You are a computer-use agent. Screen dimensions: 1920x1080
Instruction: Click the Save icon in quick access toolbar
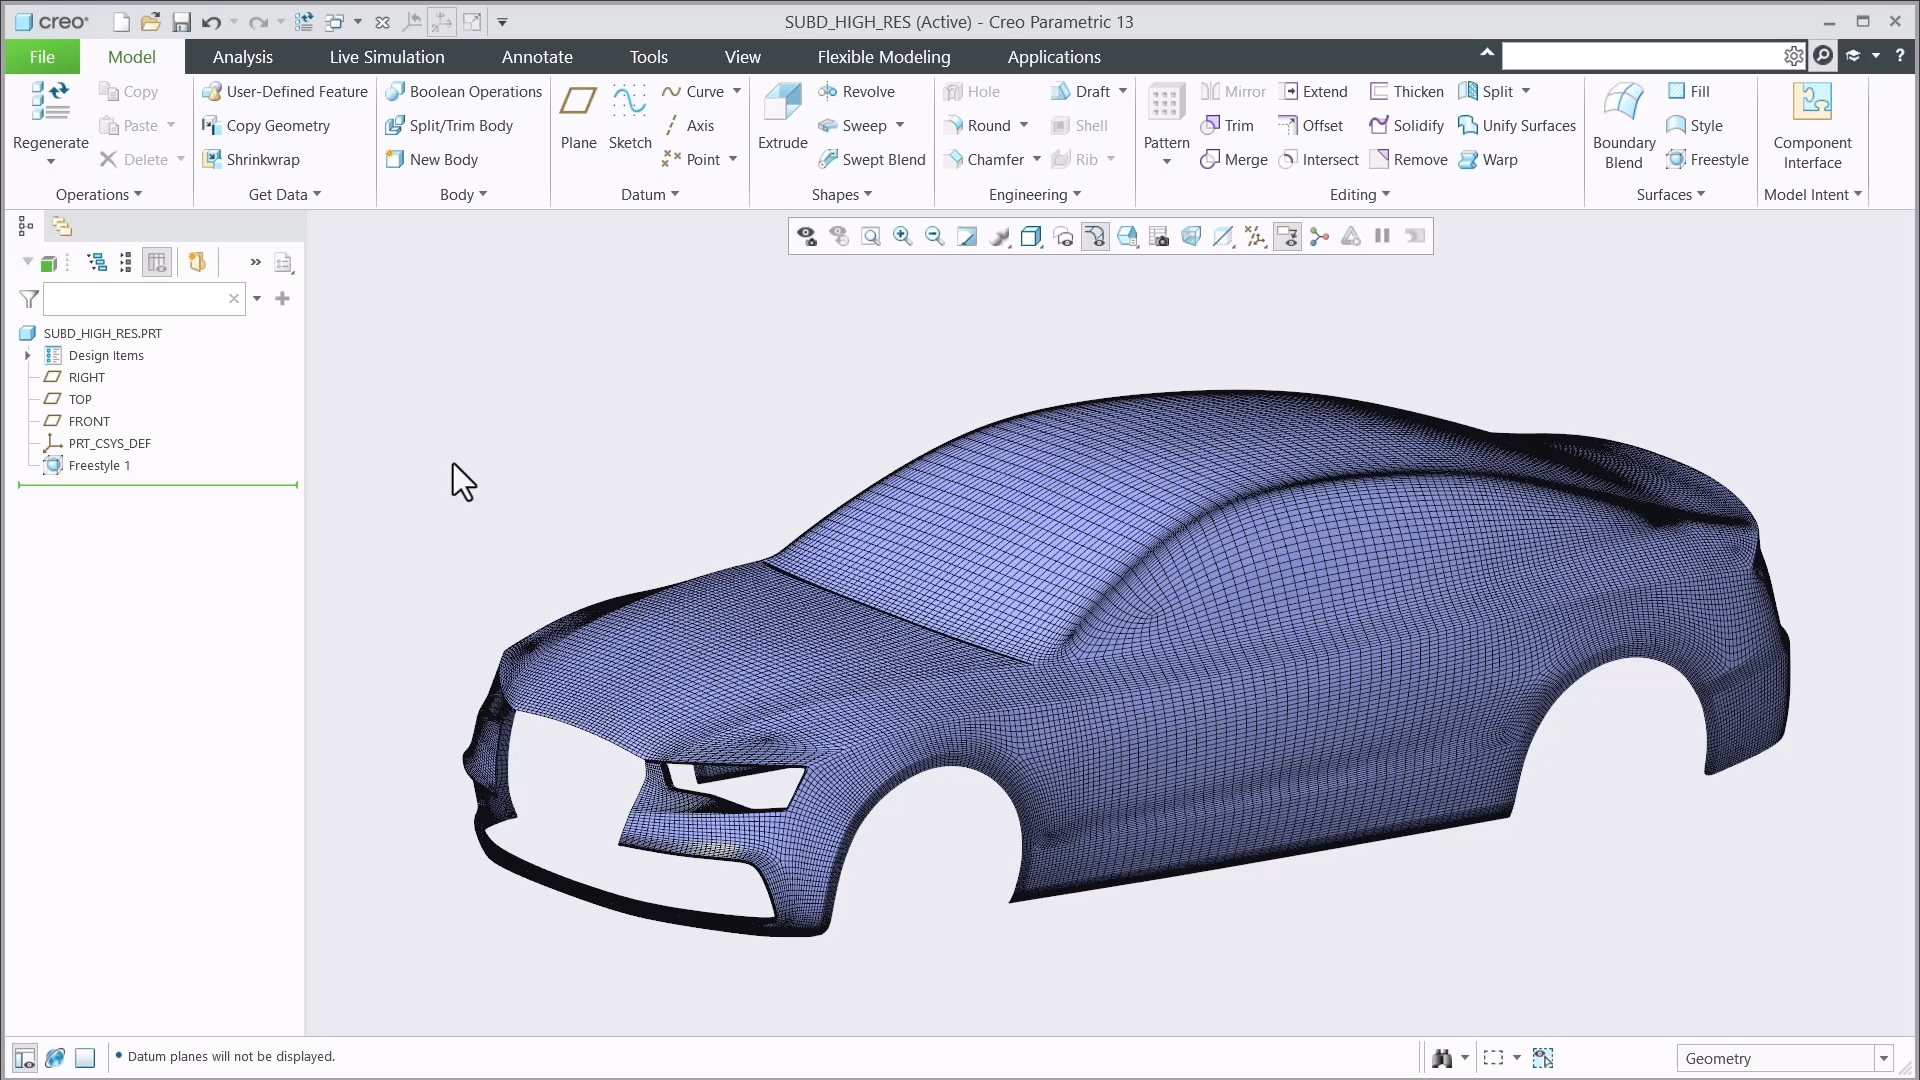(x=181, y=22)
